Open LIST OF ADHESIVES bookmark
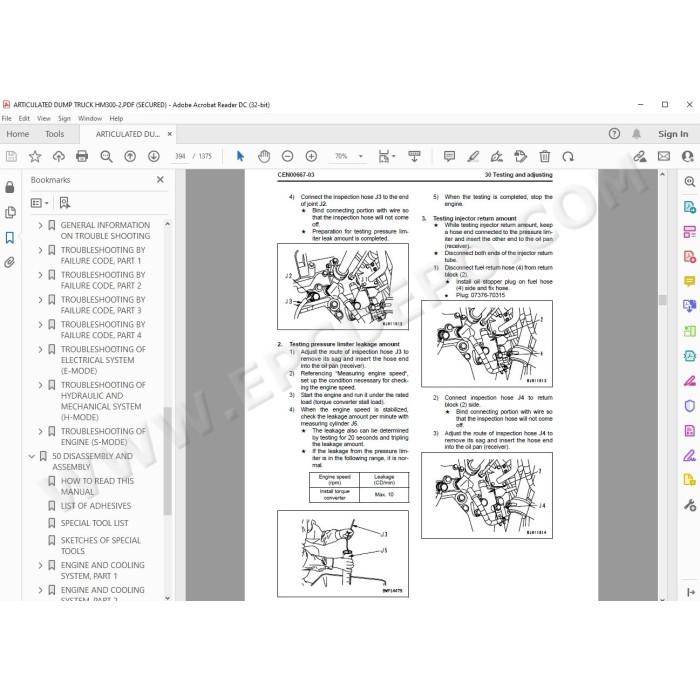Screen dimensions: 700x700 pos(96,506)
